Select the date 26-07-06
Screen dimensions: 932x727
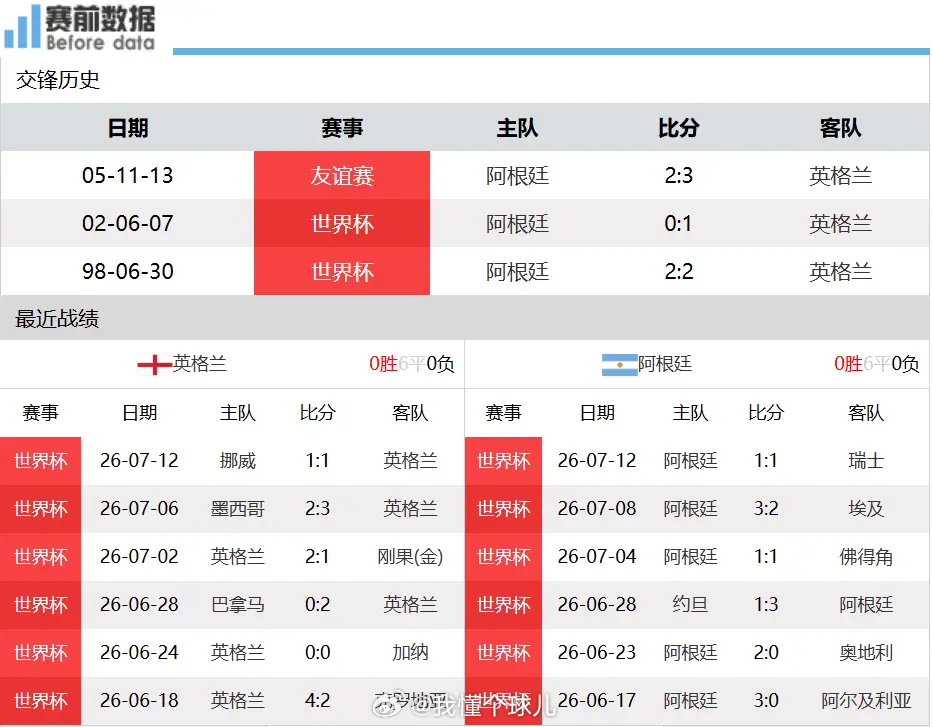(x=139, y=508)
